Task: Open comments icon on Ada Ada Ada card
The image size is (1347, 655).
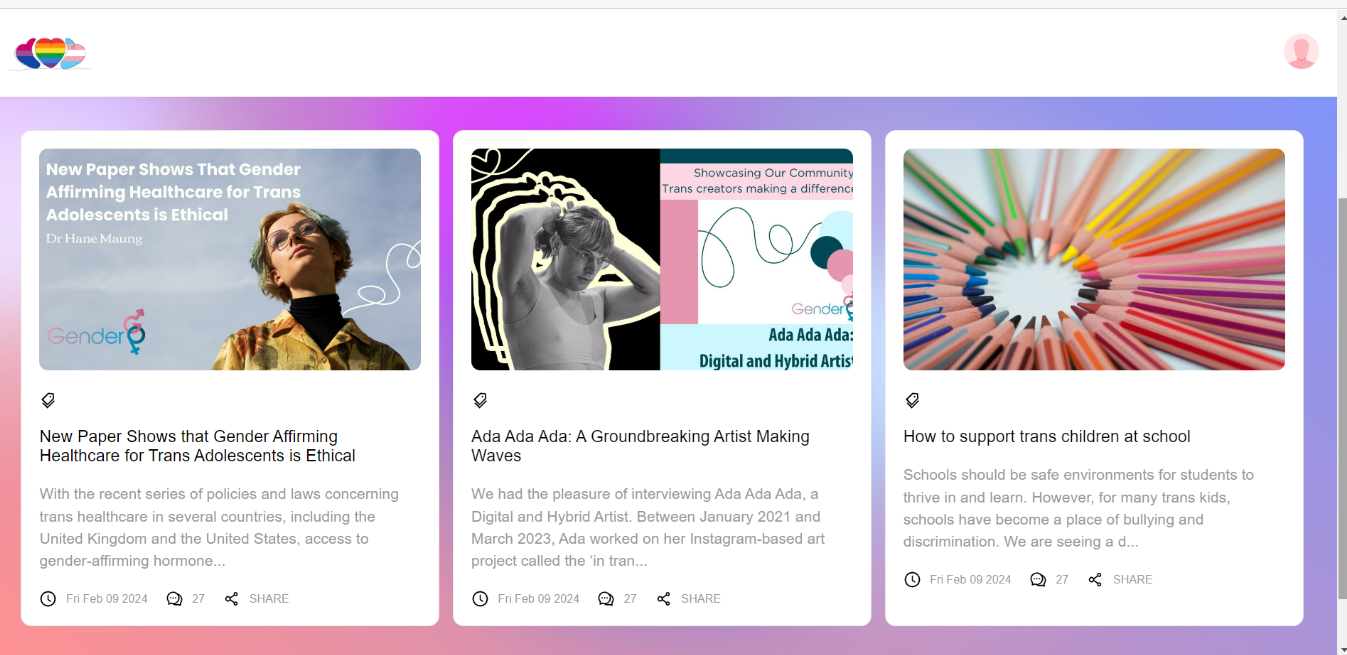Action: [x=606, y=599]
